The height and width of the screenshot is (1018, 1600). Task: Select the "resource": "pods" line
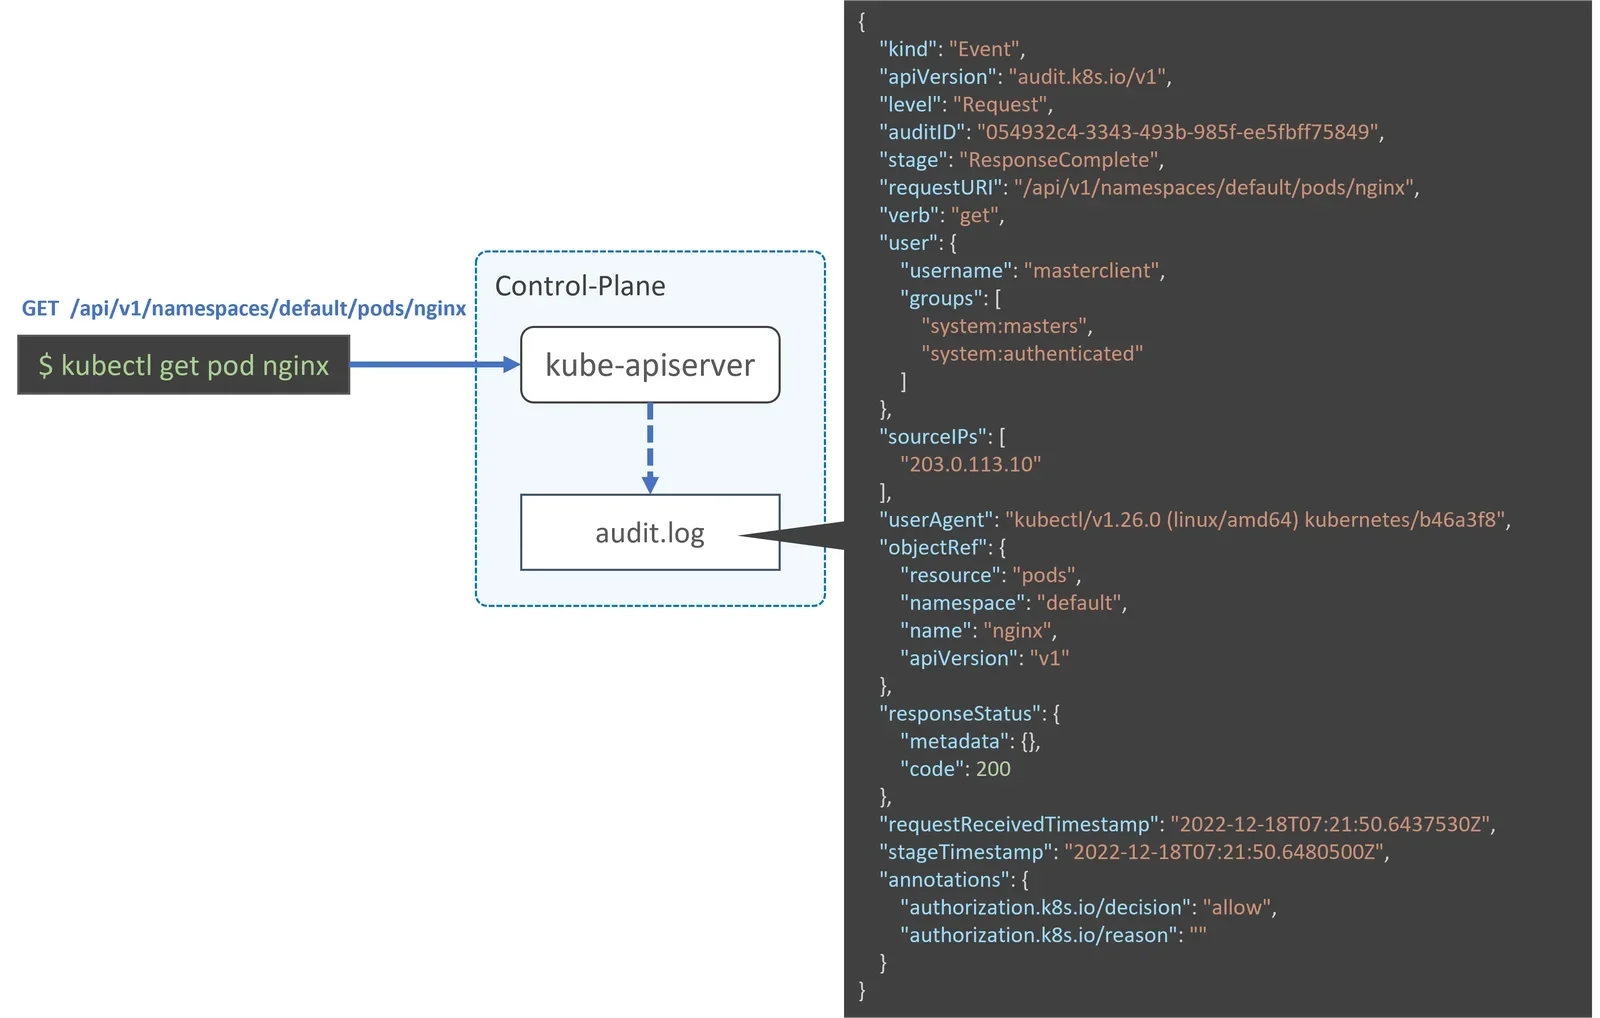point(990,575)
